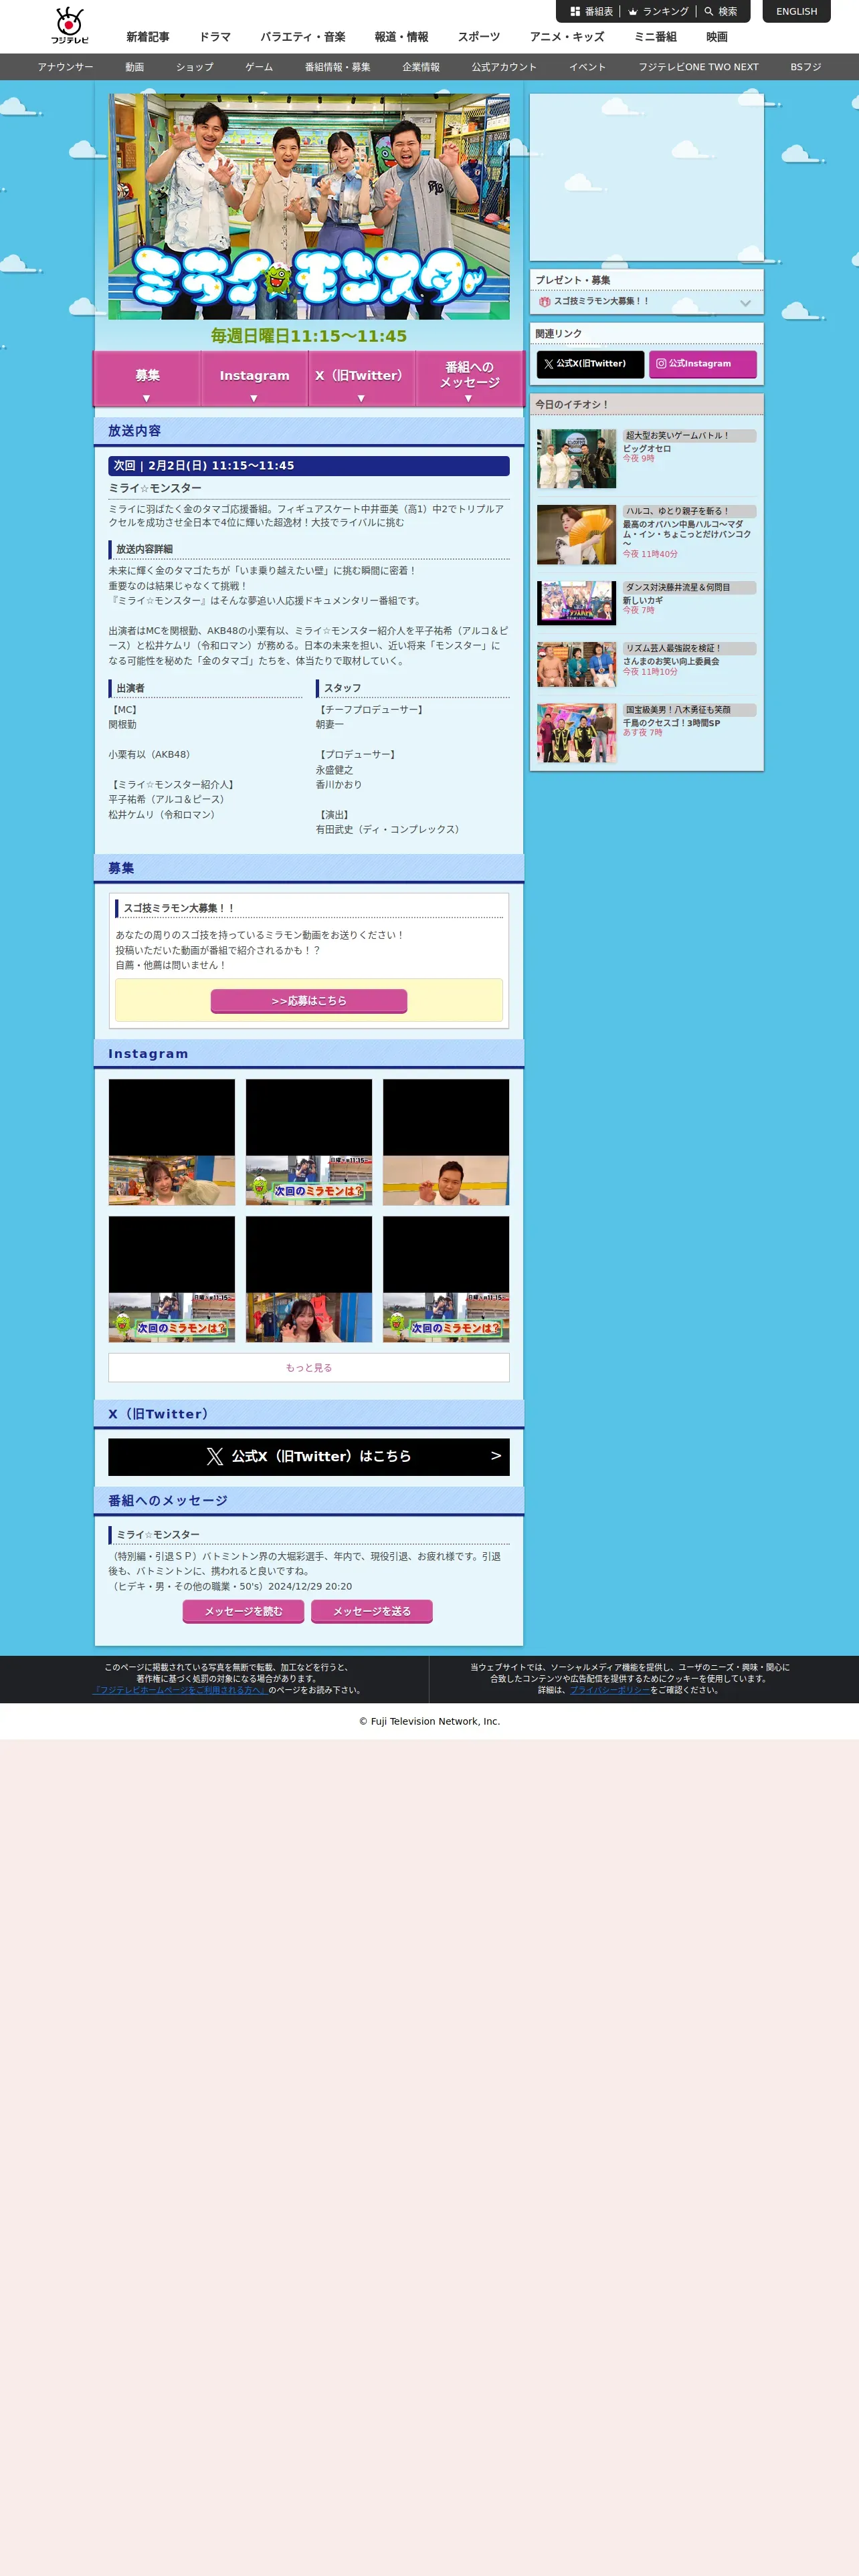Click the メッセージを読む button
Viewport: 859px width, 2576px height.
pos(244,1611)
